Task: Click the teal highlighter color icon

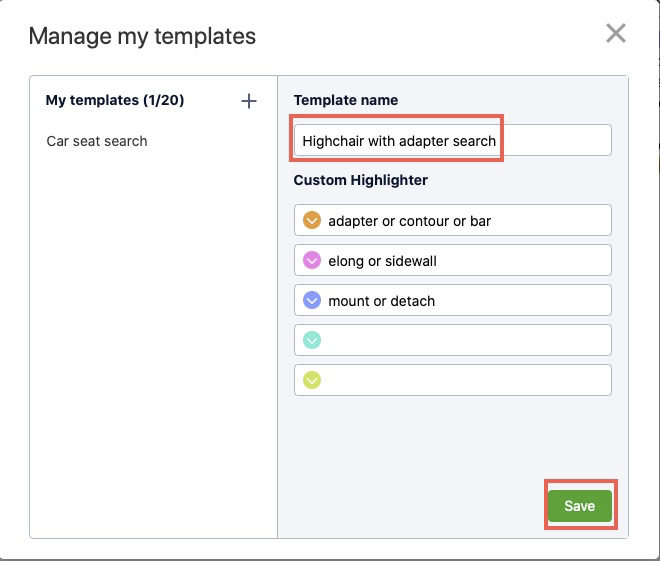Action: (311, 340)
